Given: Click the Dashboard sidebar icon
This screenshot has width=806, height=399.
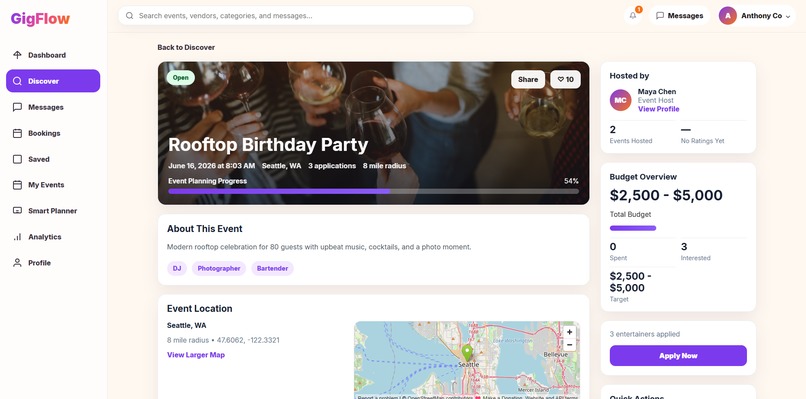Looking at the screenshot, I should tap(17, 55).
